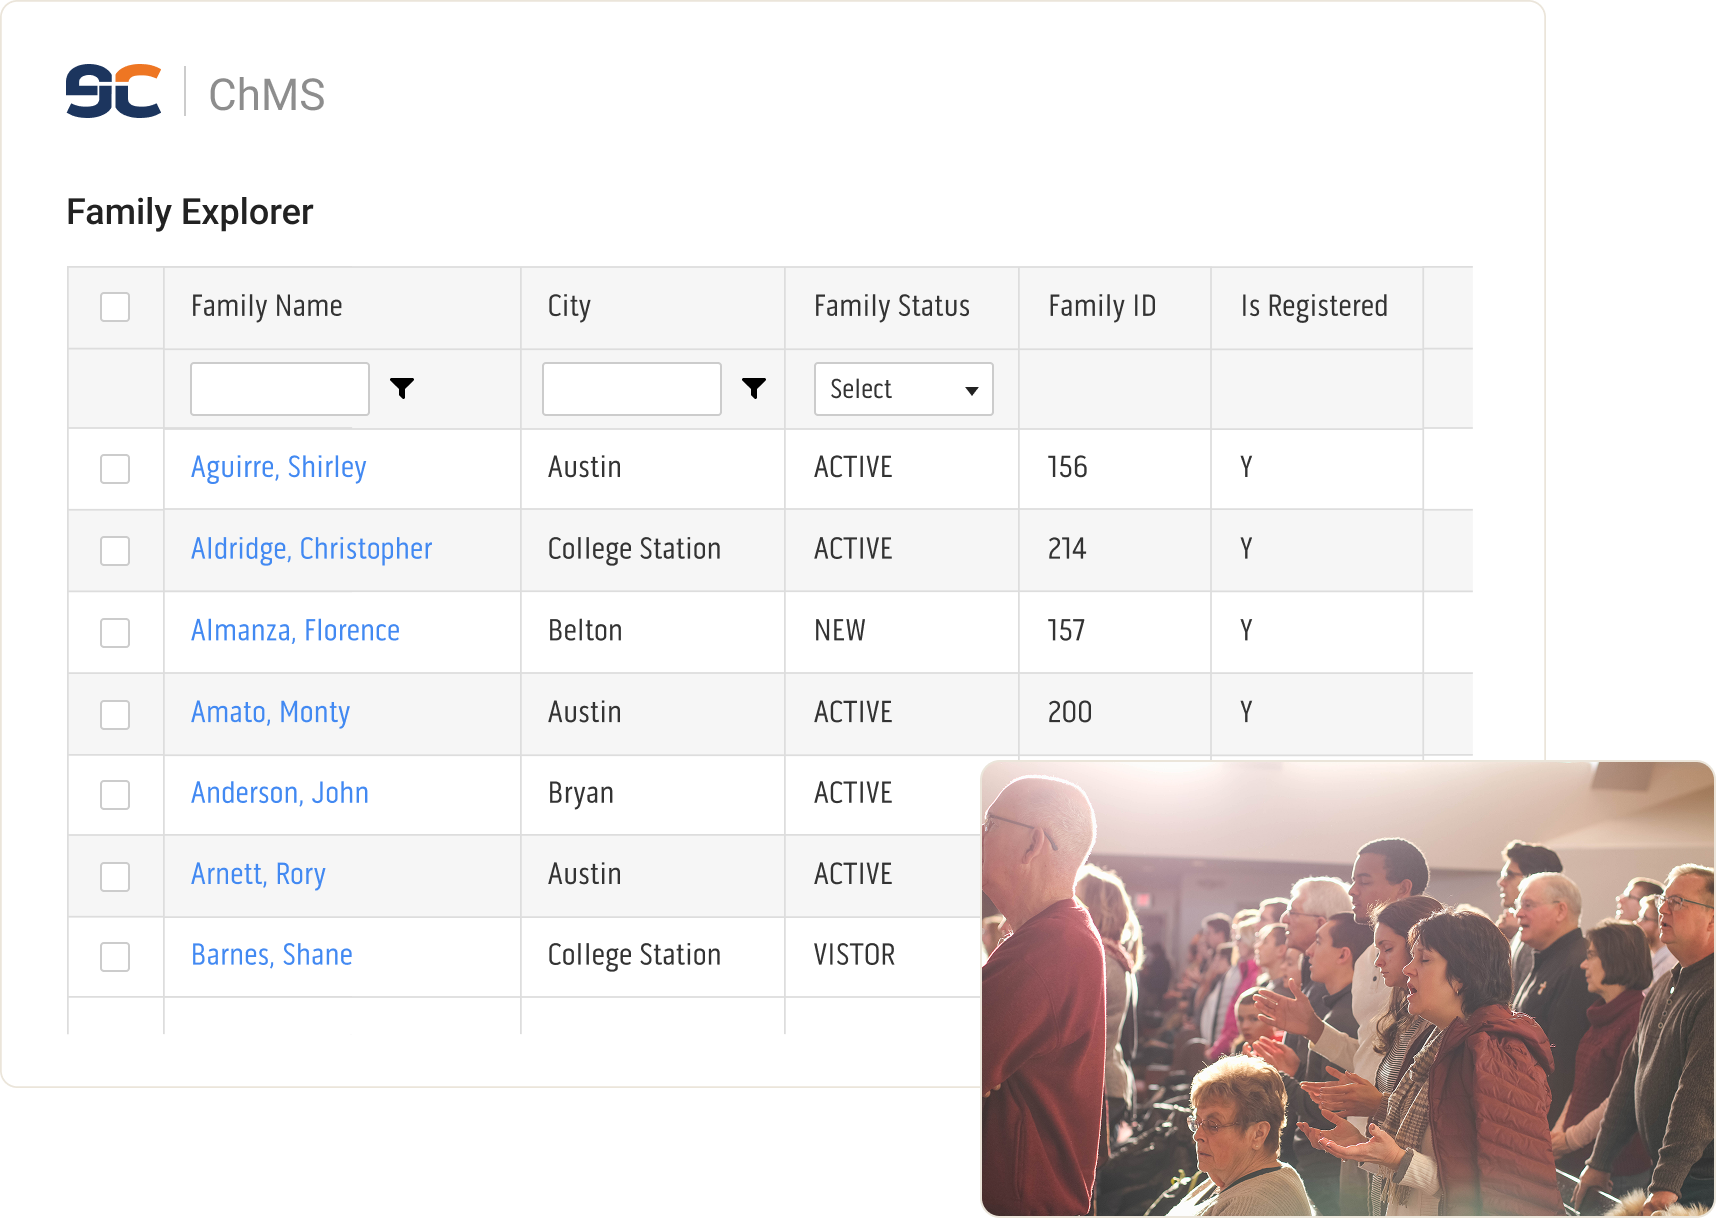The height and width of the screenshot is (1218, 1716).
Task: Tick the checkbox beside Barnes, Shane
Action: pyautogui.click(x=115, y=957)
